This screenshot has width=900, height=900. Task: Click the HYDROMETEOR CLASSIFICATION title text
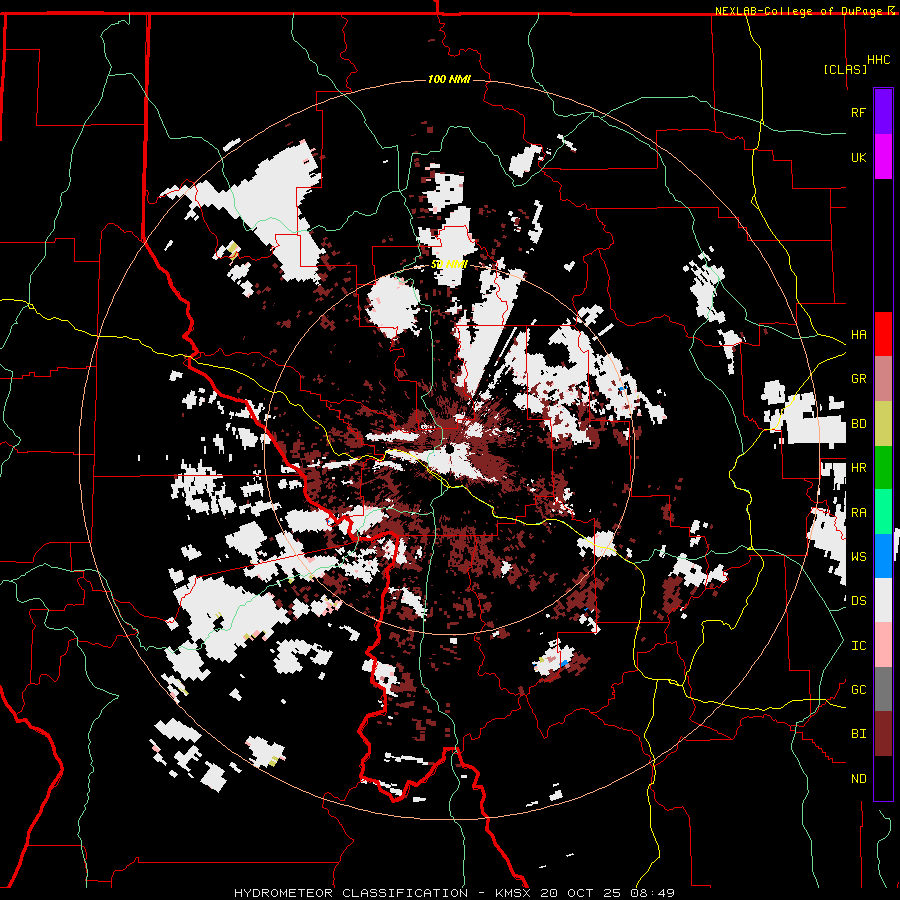[351, 893]
